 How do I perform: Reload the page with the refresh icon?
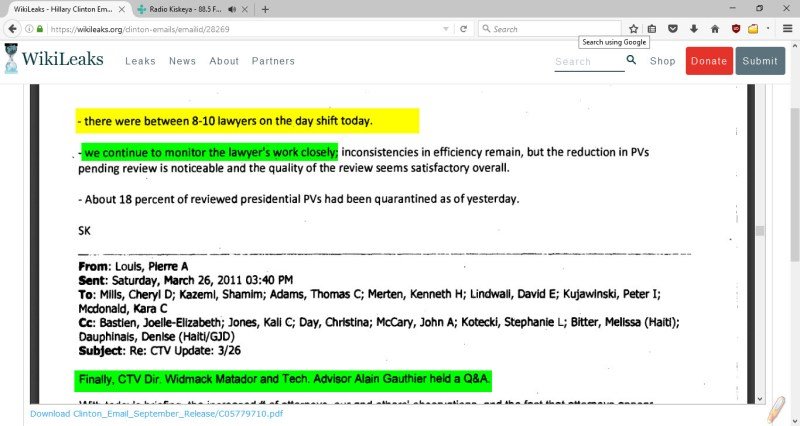(463, 29)
